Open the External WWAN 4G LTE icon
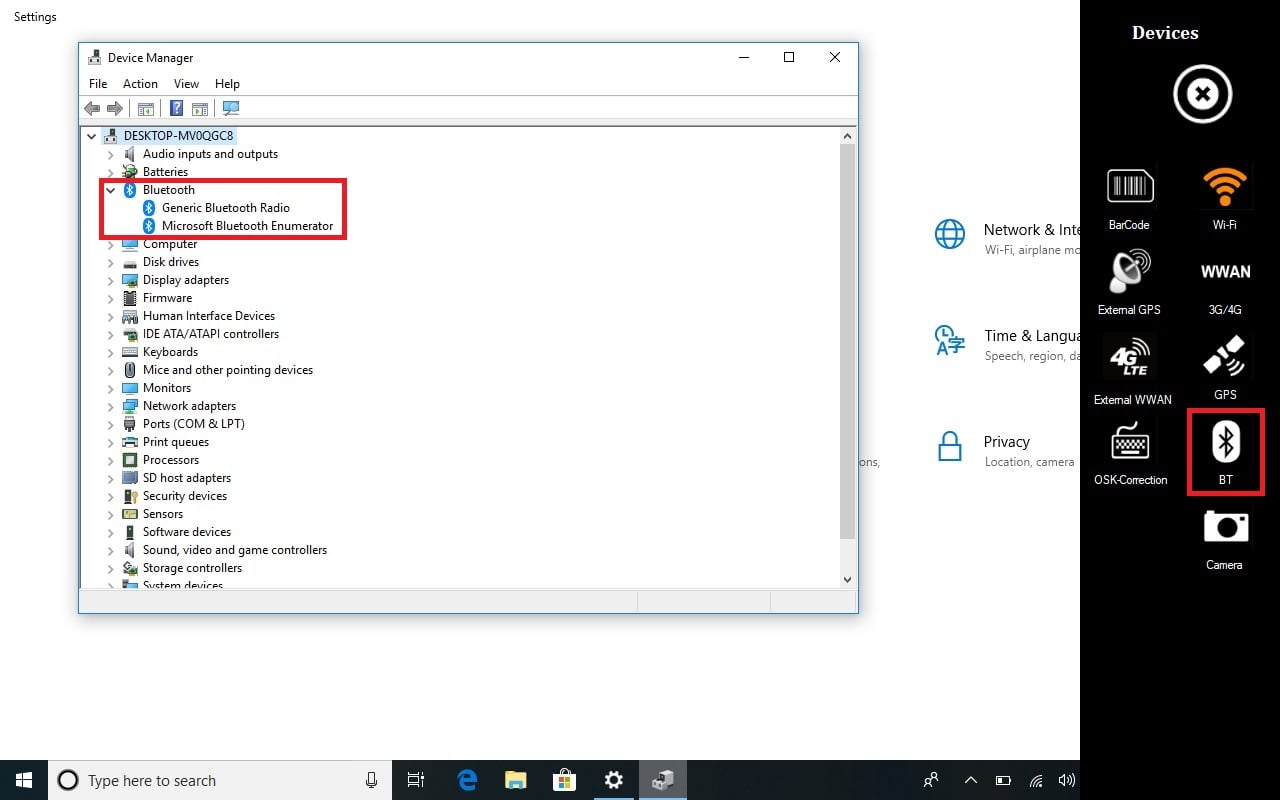The image size is (1280, 800). tap(1130, 358)
